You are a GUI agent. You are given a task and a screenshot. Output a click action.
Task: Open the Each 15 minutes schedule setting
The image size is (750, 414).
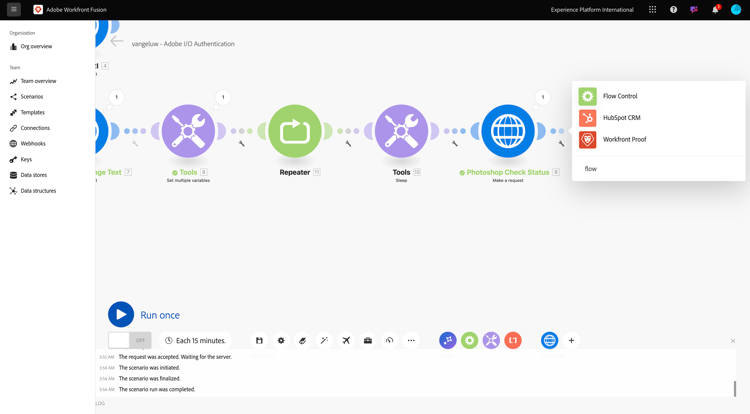[x=195, y=340]
